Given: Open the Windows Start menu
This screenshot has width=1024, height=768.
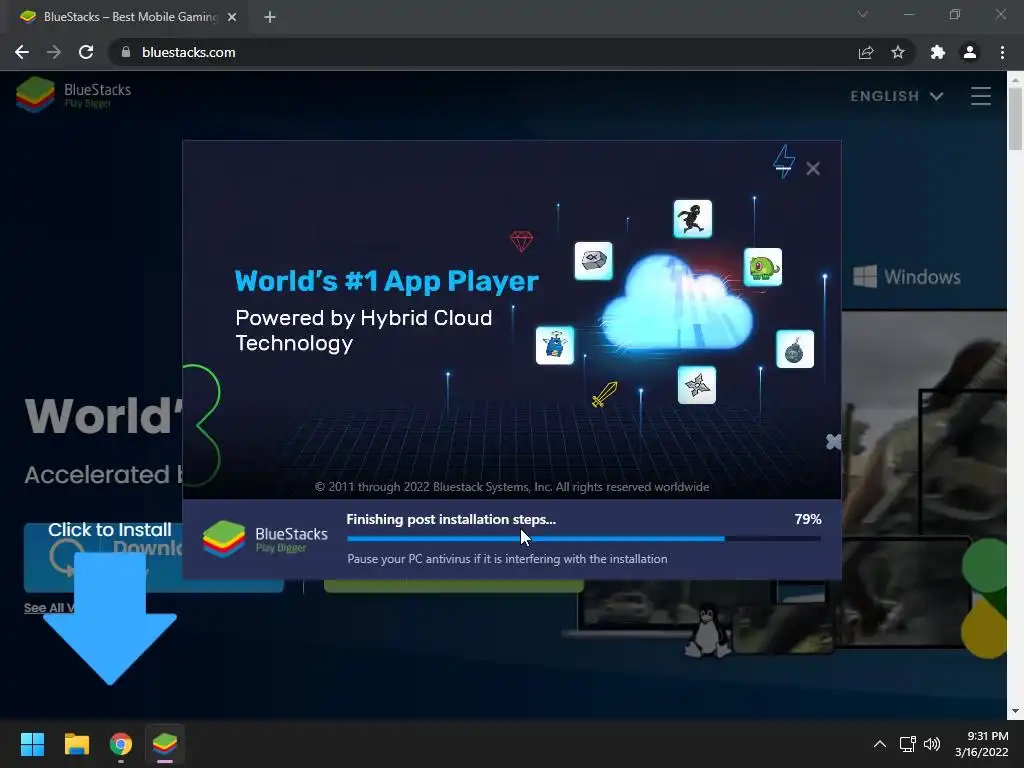Looking at the screenshot, I should point(32,744).
